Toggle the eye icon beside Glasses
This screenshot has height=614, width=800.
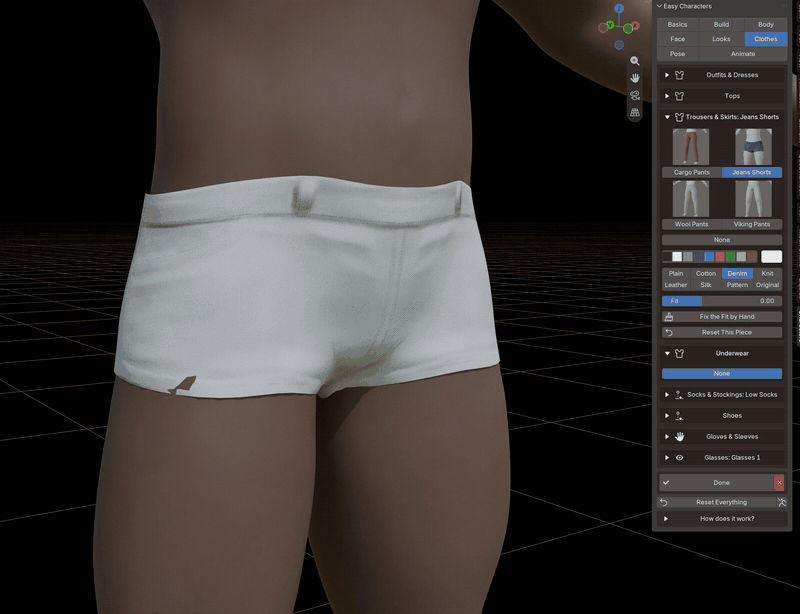(x=679, y=457)
